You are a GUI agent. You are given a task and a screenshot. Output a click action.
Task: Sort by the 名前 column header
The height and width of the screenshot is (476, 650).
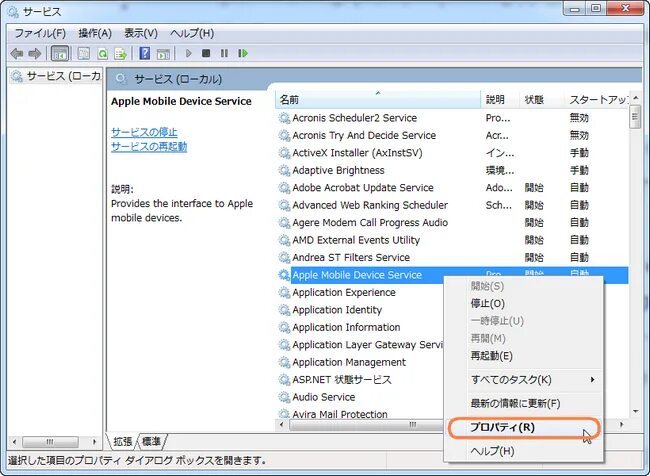click(x=377, y=100)
